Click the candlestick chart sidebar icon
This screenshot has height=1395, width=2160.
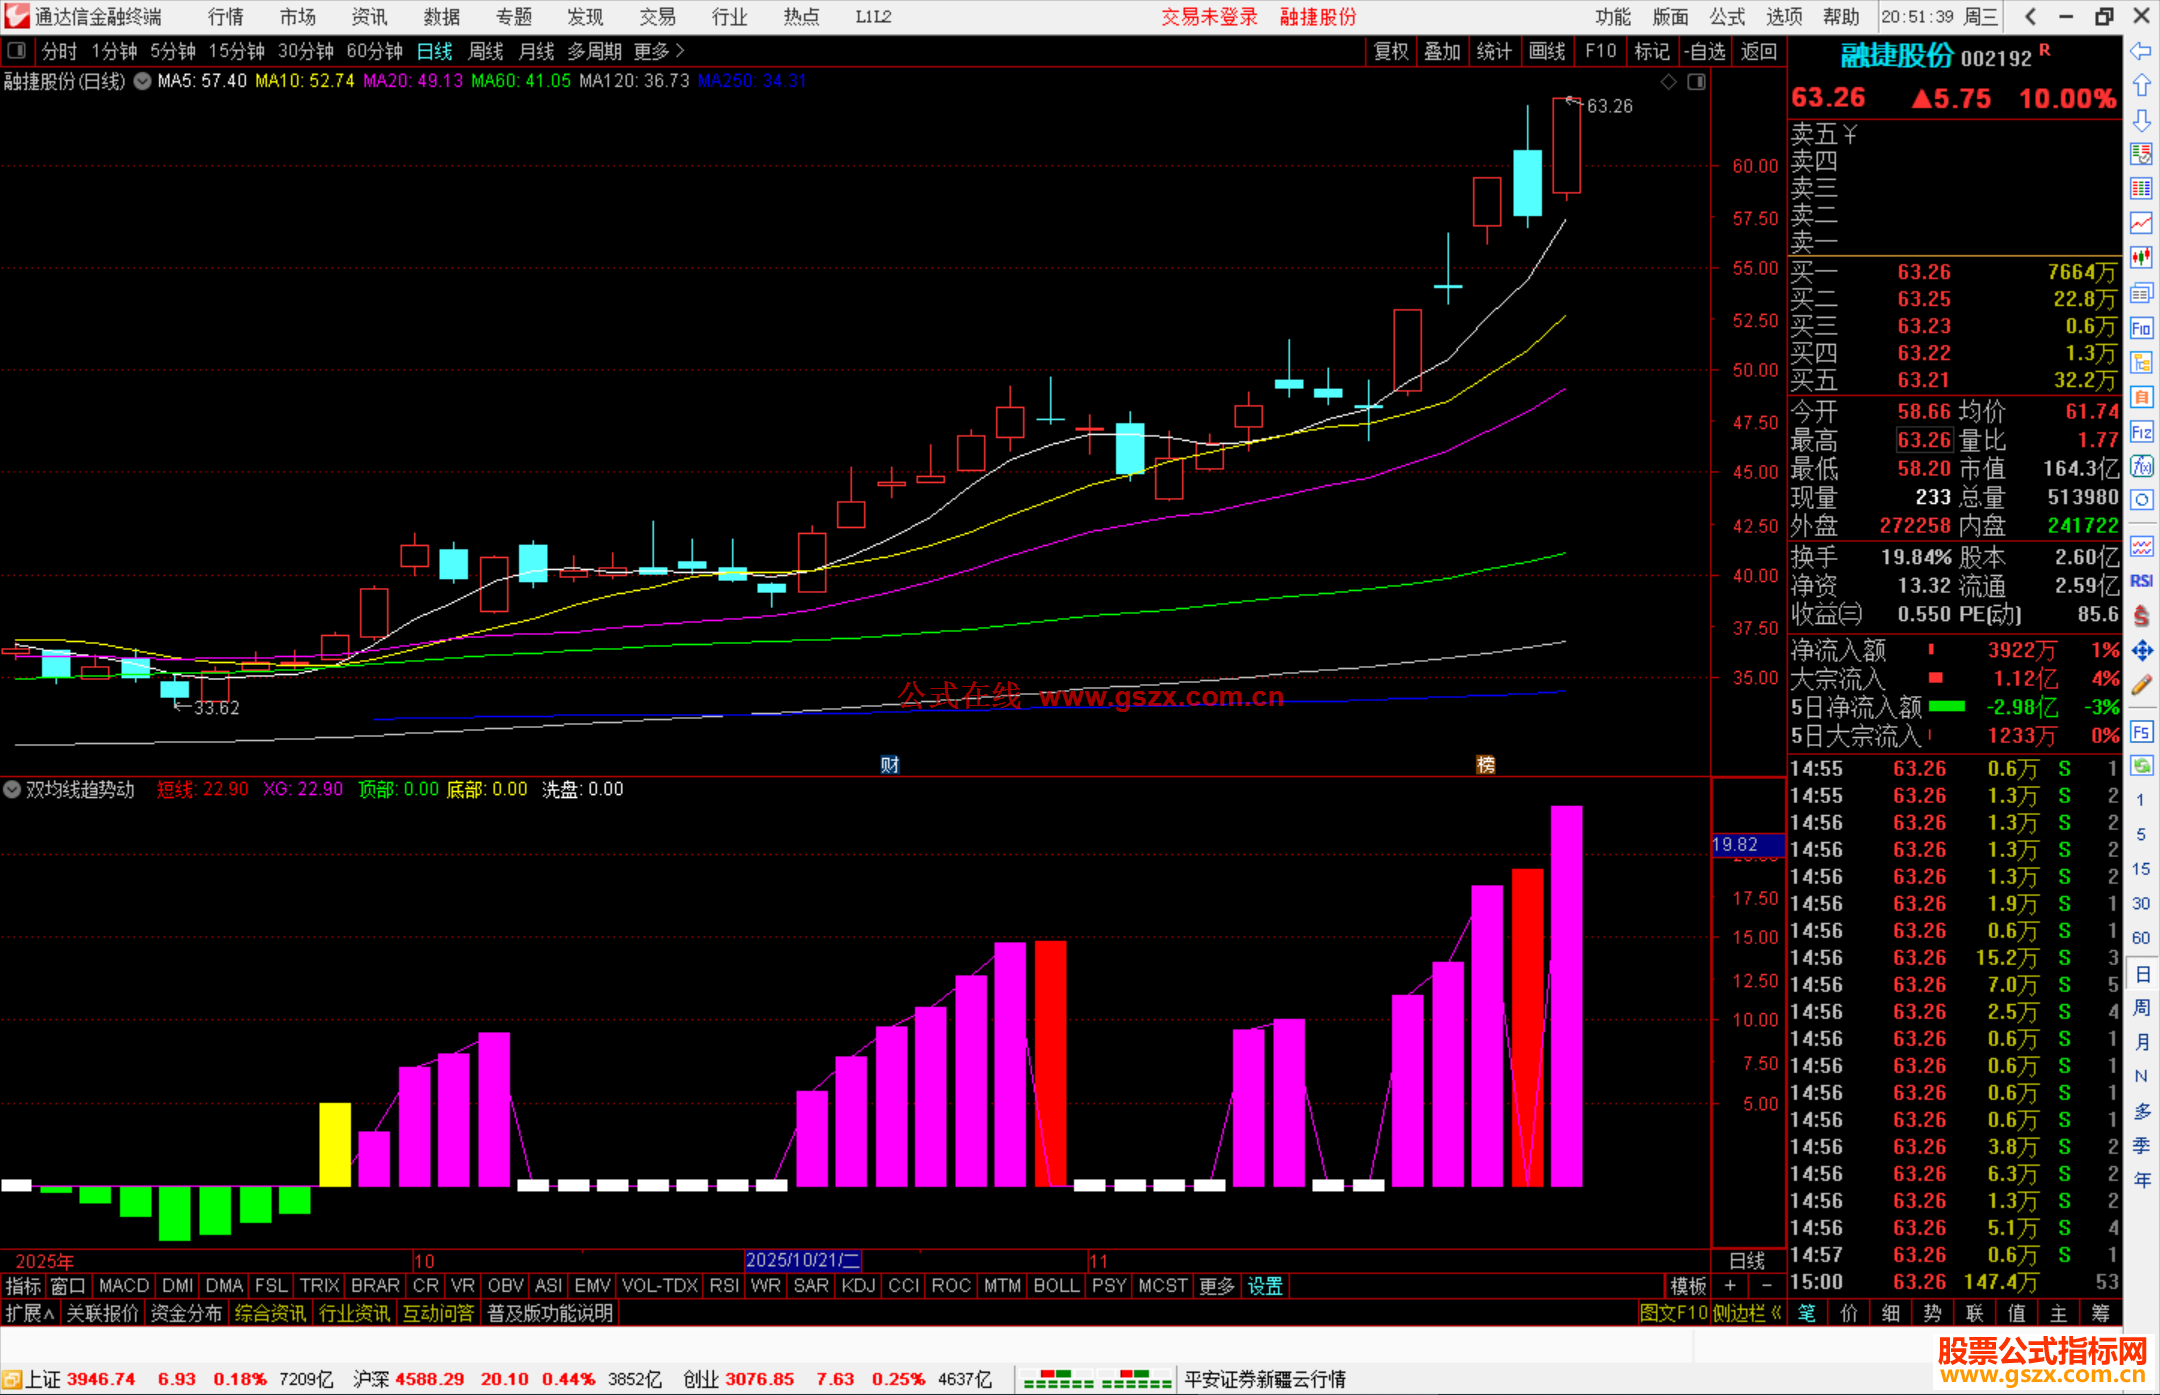tap(2141, 258)
